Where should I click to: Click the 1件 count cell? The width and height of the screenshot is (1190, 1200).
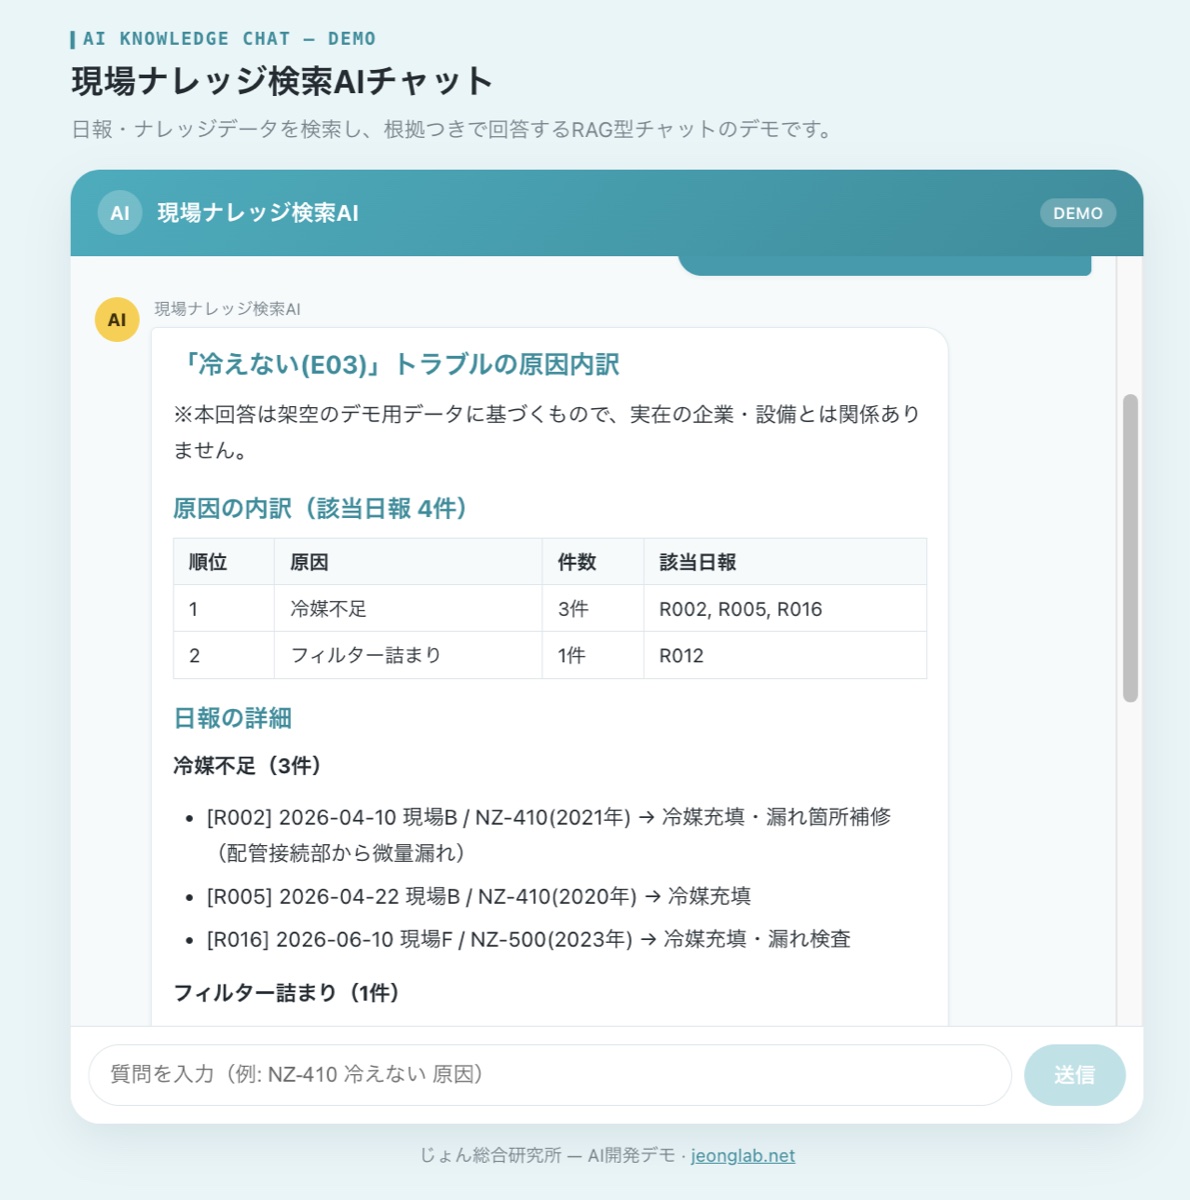click(x=593, y=656)
